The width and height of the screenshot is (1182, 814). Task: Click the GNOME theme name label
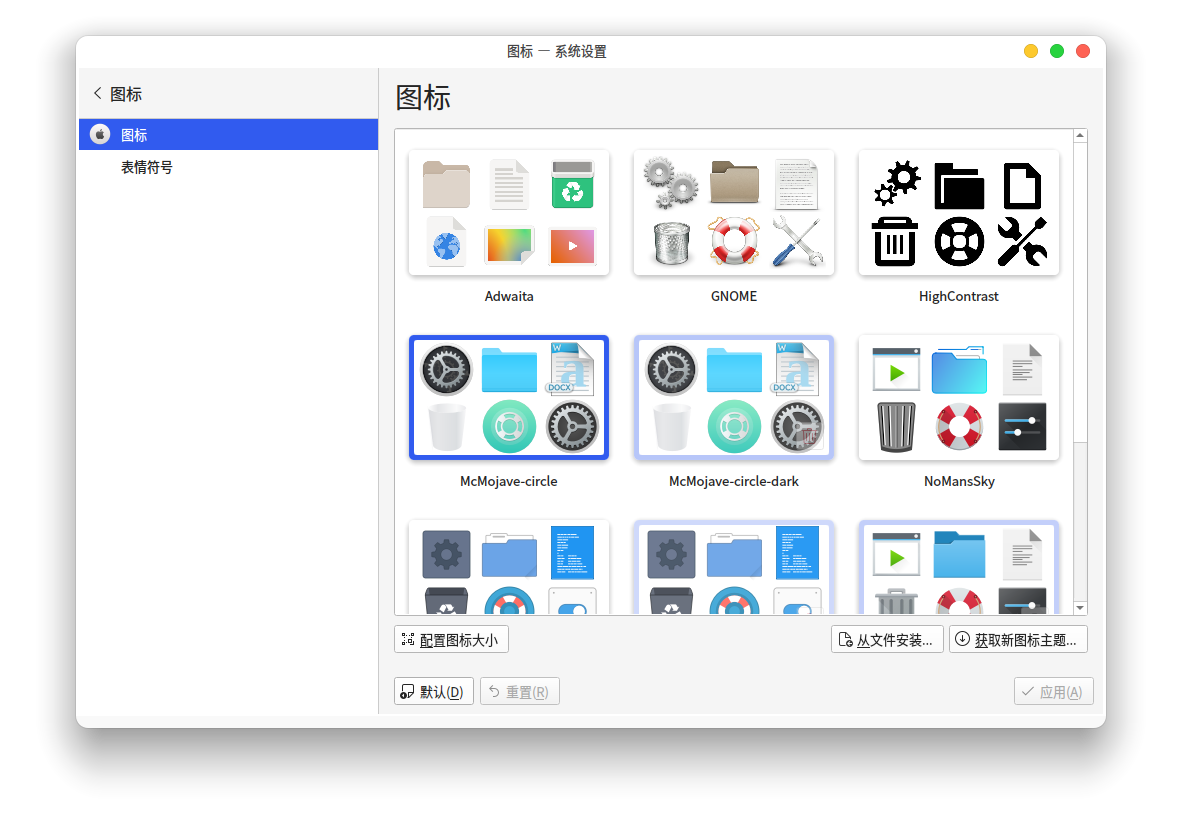click(x=733, y=296)
